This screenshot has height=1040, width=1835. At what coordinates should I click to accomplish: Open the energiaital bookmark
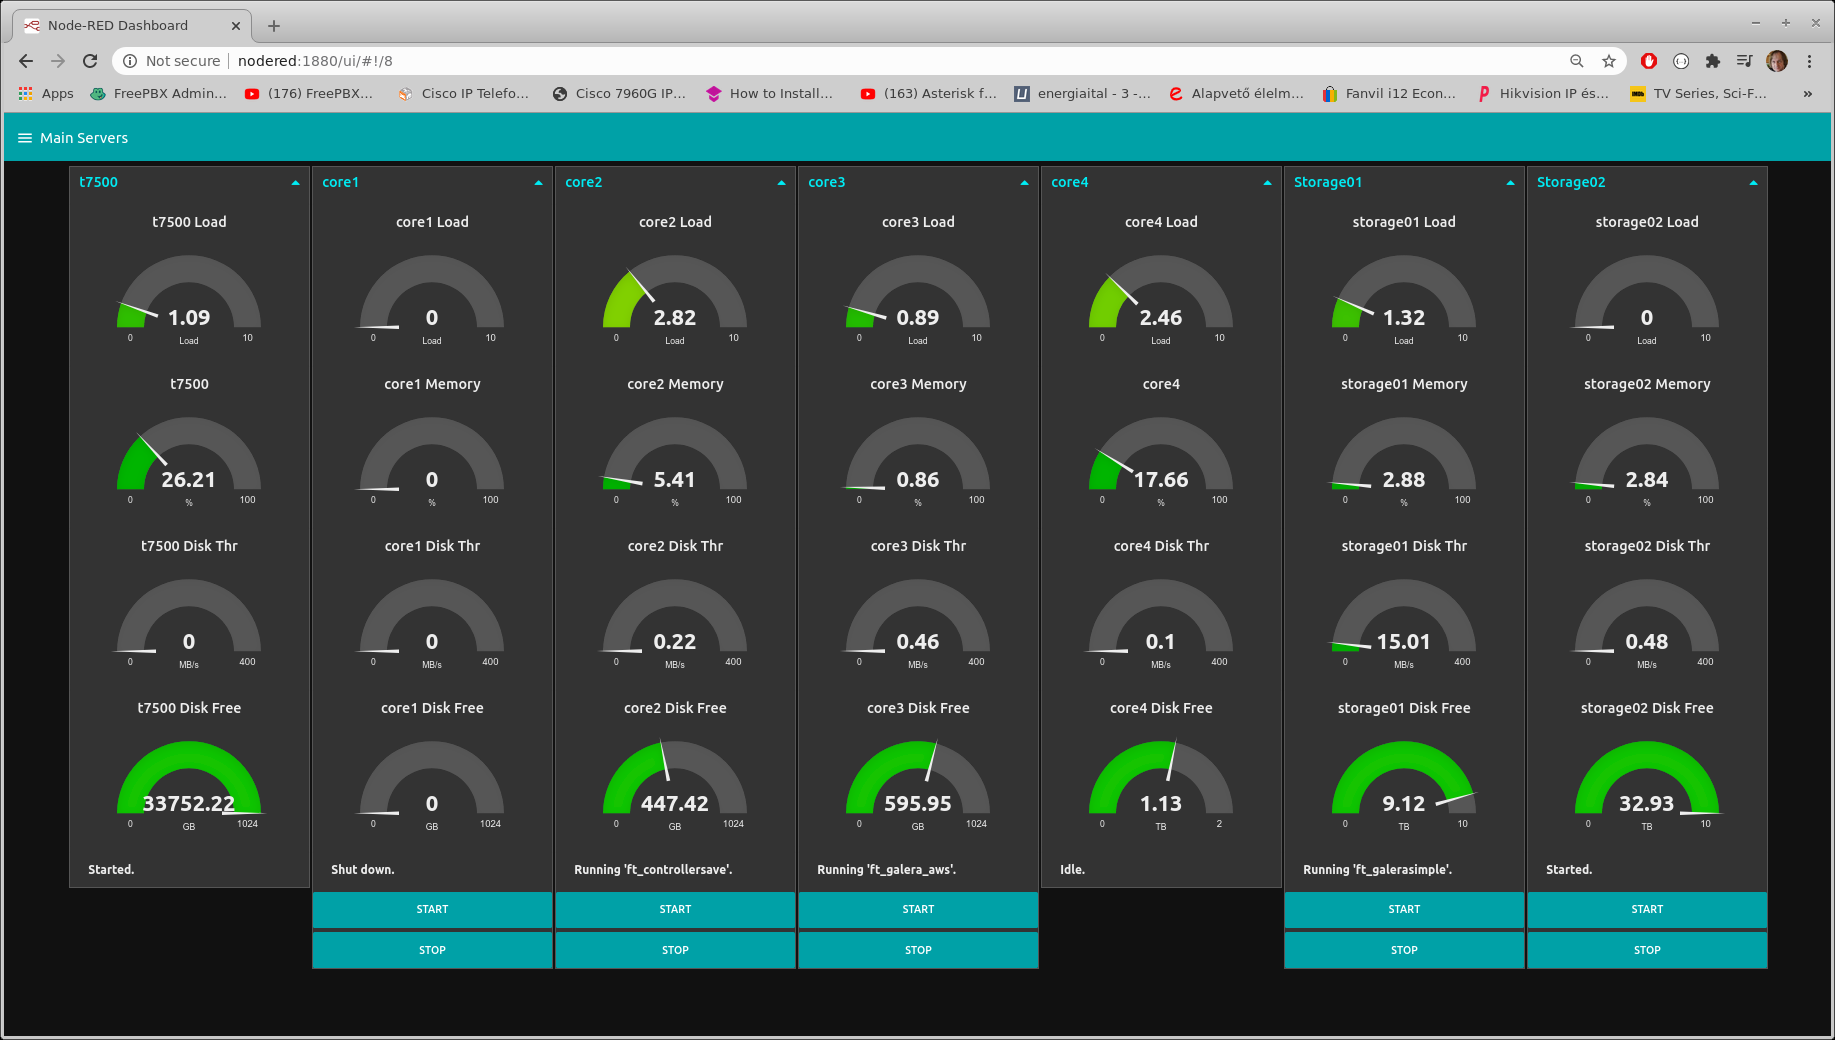click(1083, 93)
